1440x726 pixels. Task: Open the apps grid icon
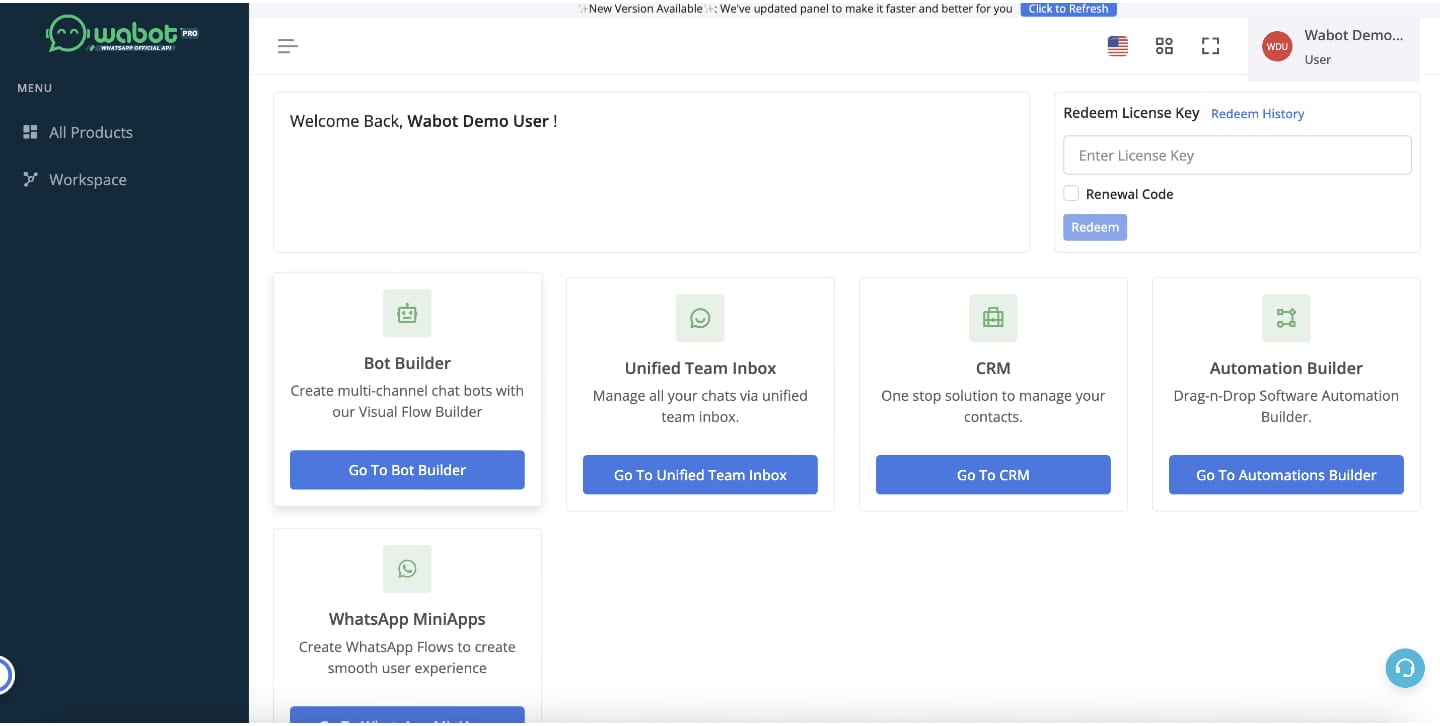coord(1164,46)
